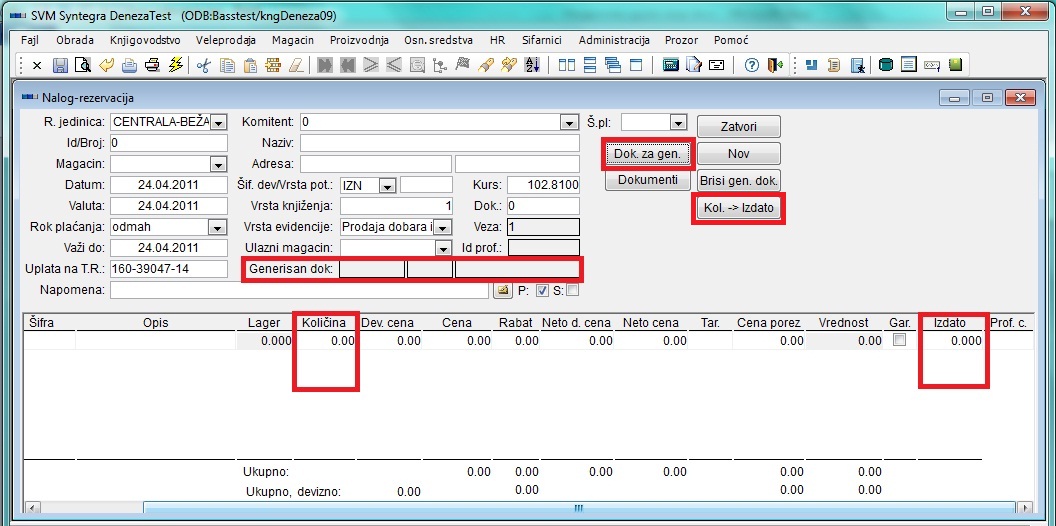
Task: Expand the Ulazni magacin dropdown
Action: (443, 248)
